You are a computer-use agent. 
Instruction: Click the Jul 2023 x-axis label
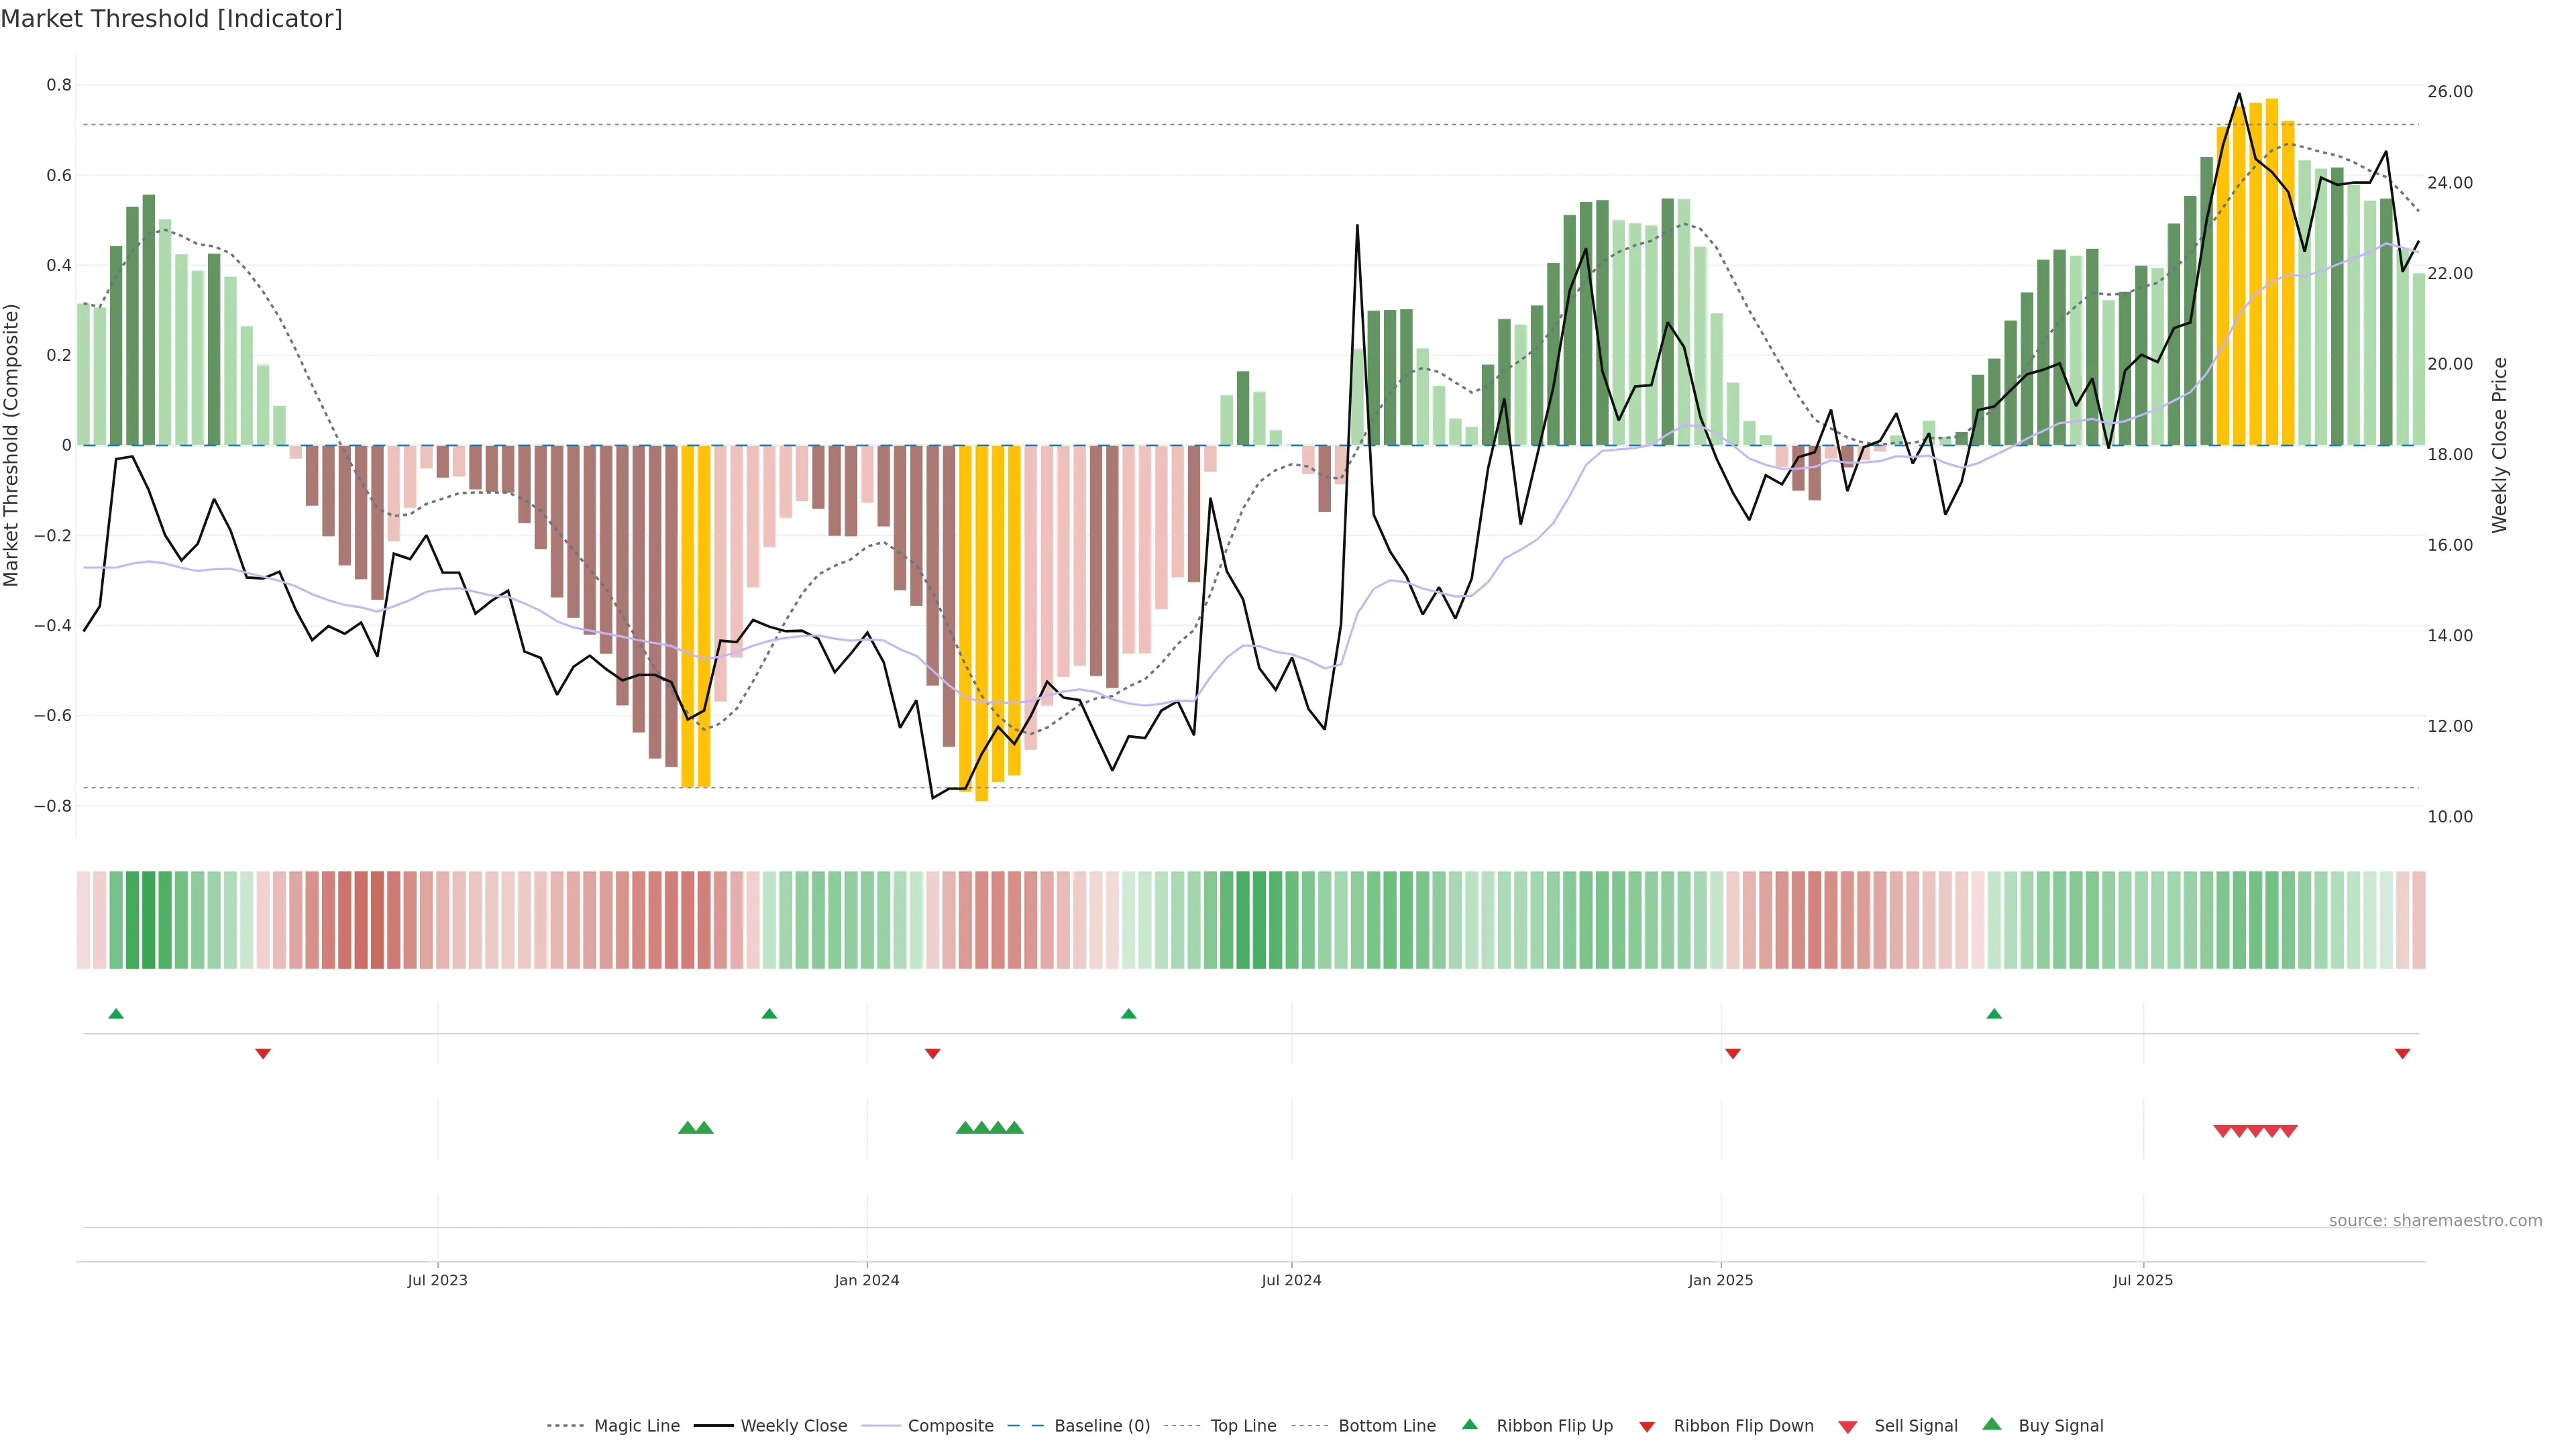coord(437,1280)
